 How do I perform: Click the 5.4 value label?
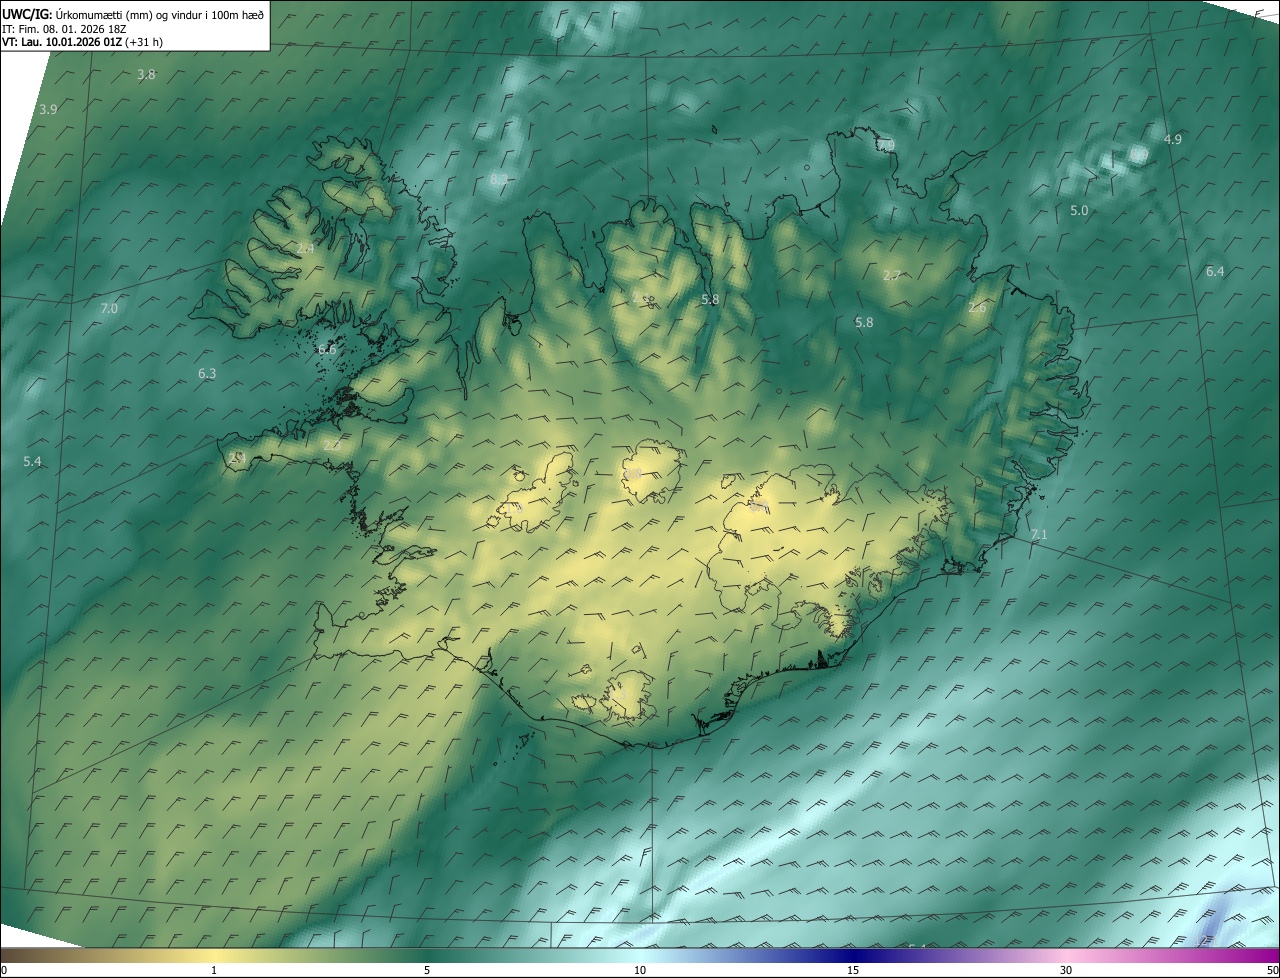click(33, 461)
